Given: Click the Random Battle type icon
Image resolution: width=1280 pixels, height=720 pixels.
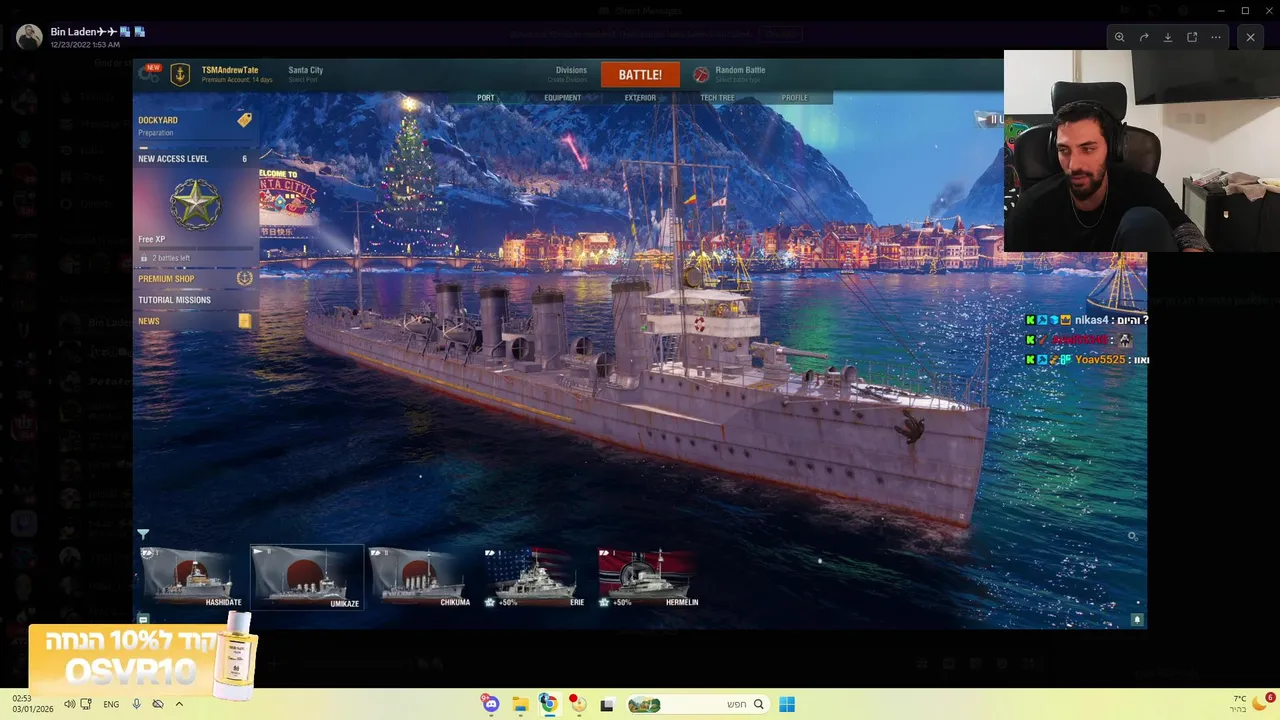Looking at the screenshot, I should pos(701,75).
